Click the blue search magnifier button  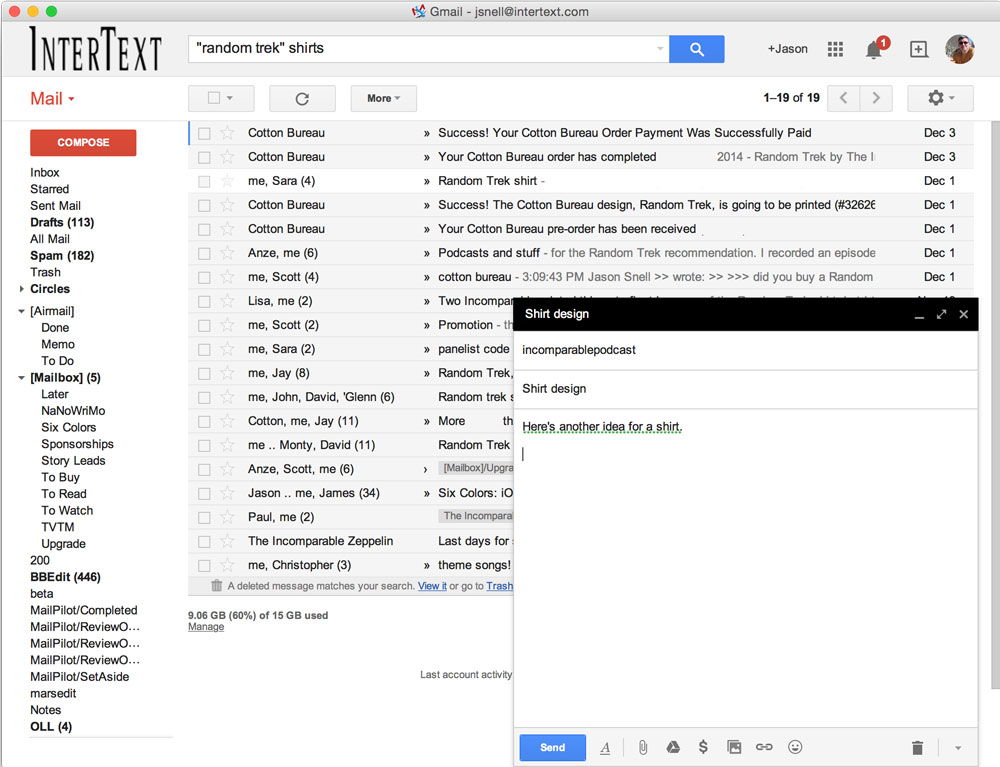[x=696, y=49]
